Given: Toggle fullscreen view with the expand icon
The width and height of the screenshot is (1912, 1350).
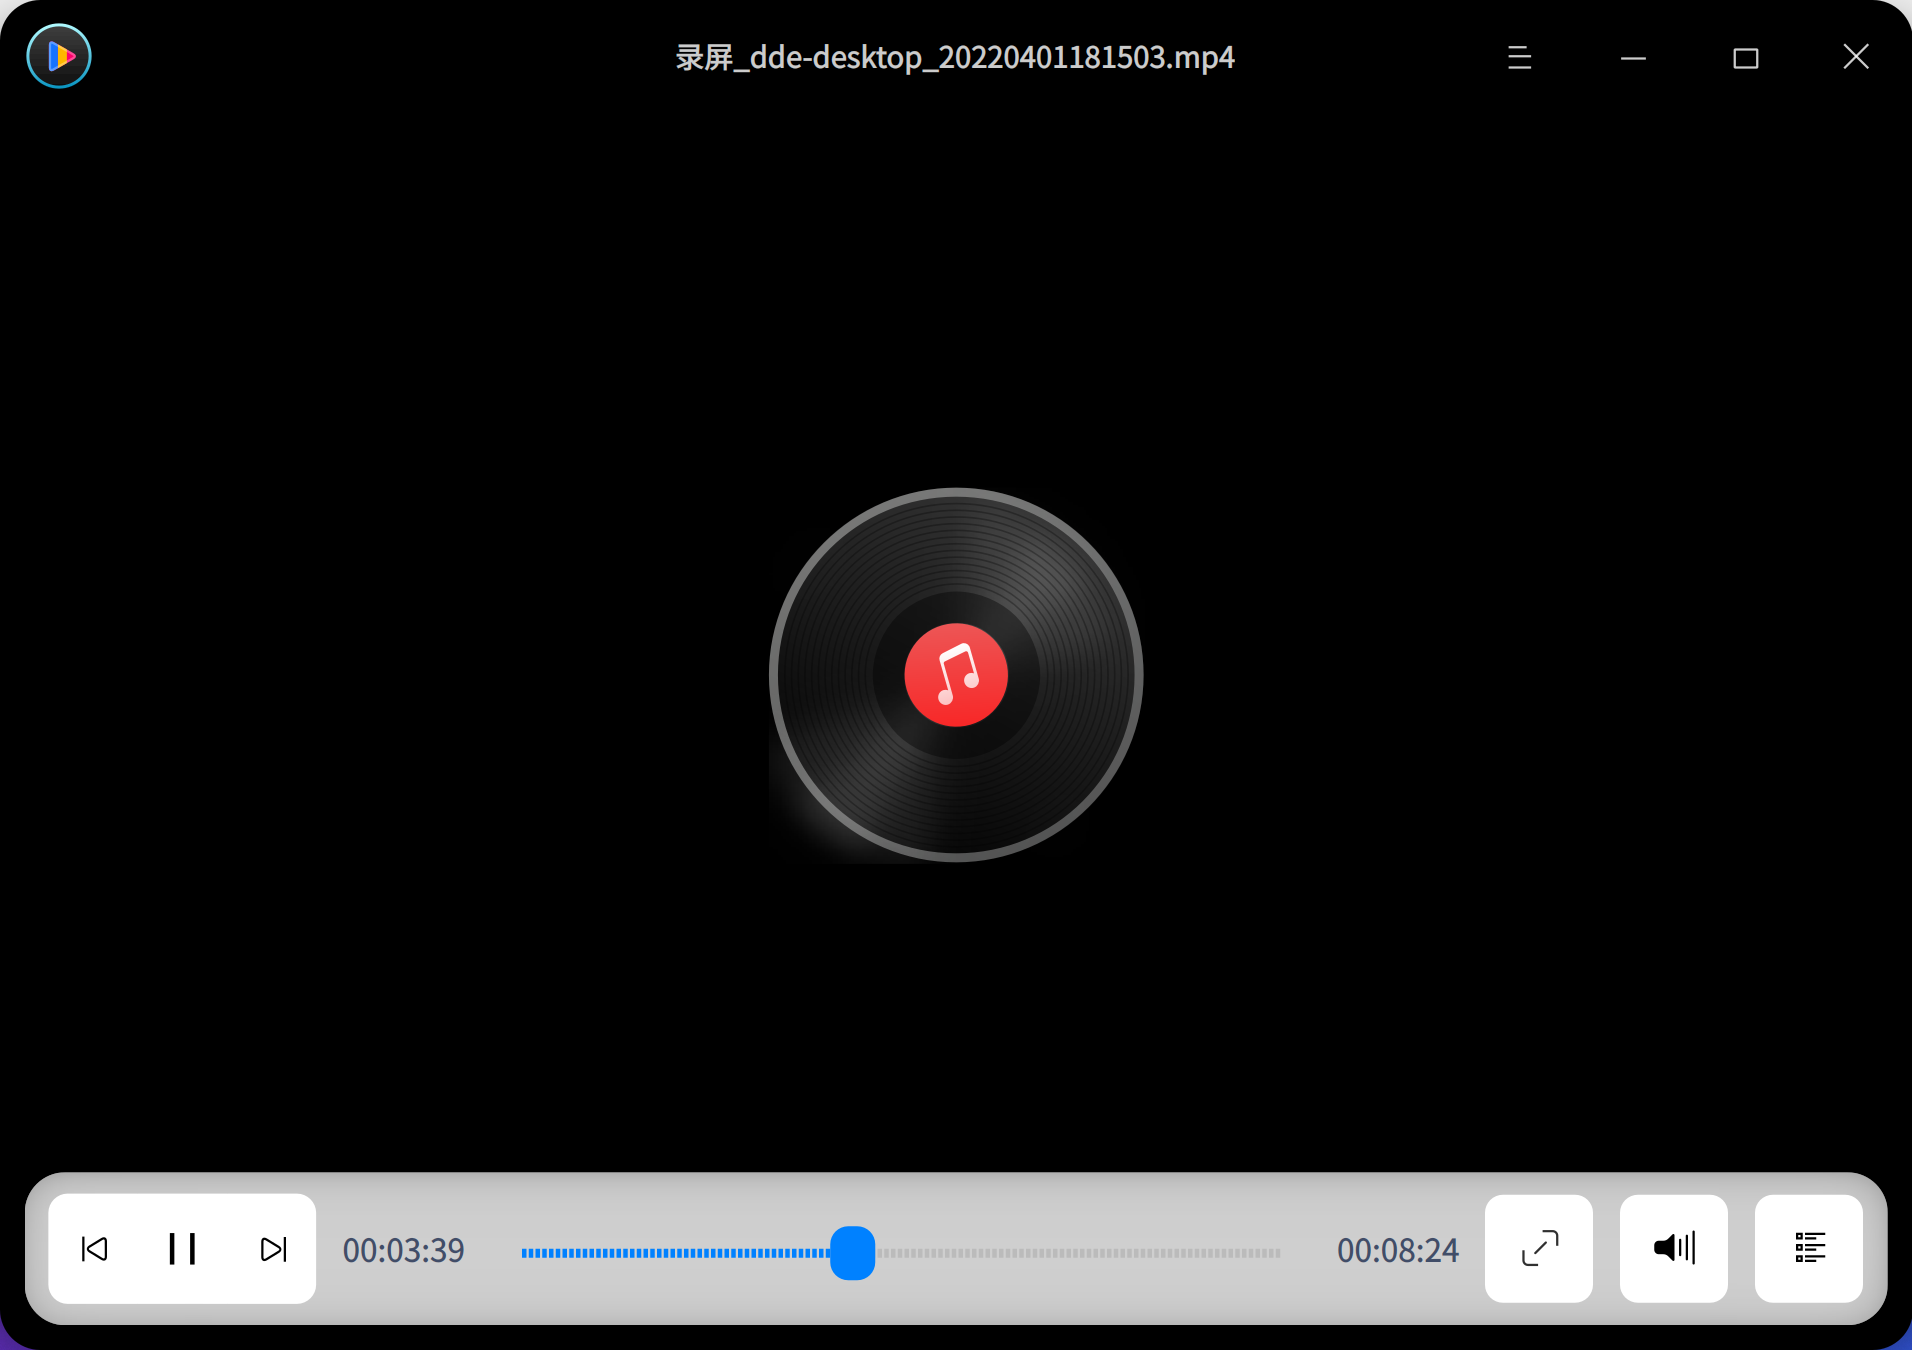Looking at the screenshot, I should point(1538,1248).
